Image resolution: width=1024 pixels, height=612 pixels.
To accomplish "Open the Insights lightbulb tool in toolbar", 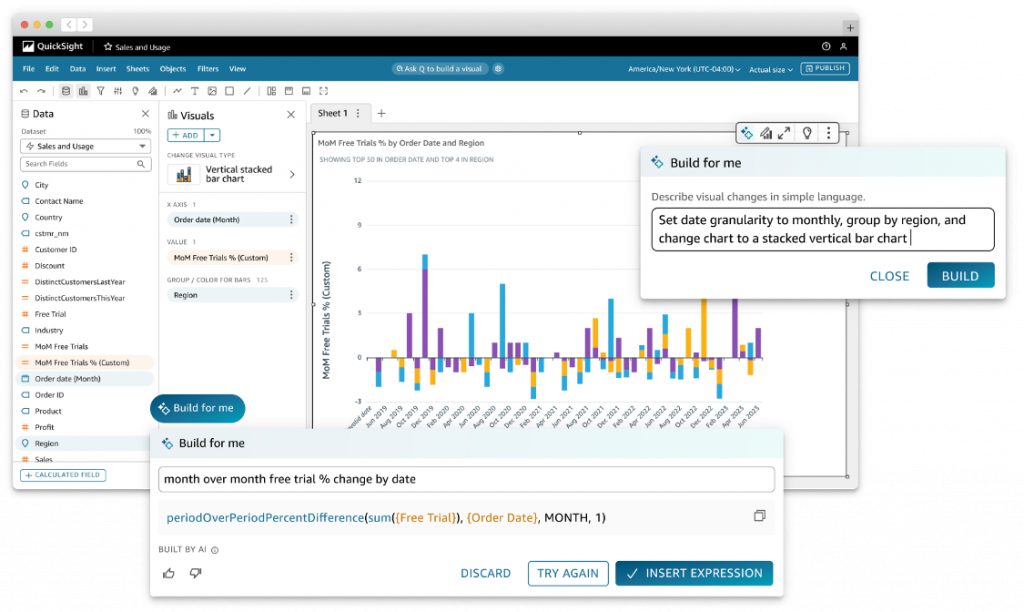I will (135, 91).
